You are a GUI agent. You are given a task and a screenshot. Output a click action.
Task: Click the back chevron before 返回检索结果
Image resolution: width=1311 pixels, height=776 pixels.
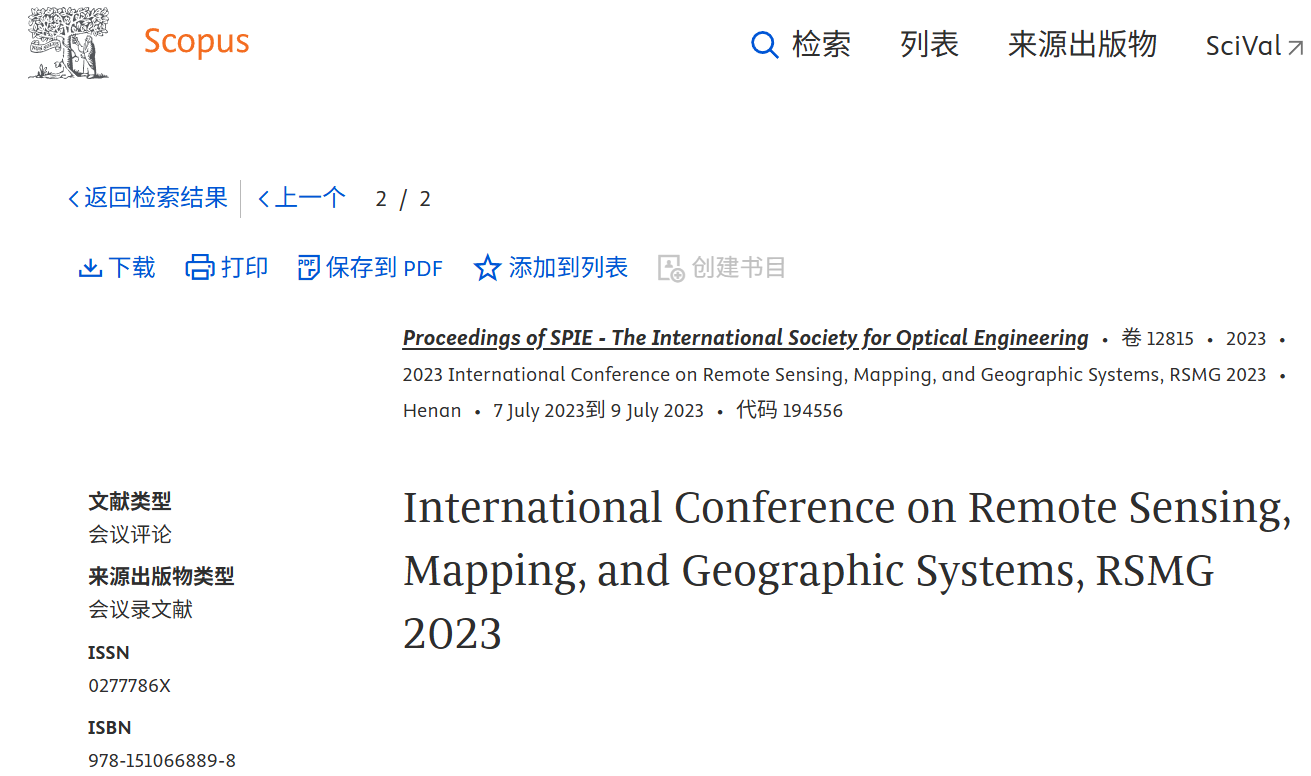point(73,199)
